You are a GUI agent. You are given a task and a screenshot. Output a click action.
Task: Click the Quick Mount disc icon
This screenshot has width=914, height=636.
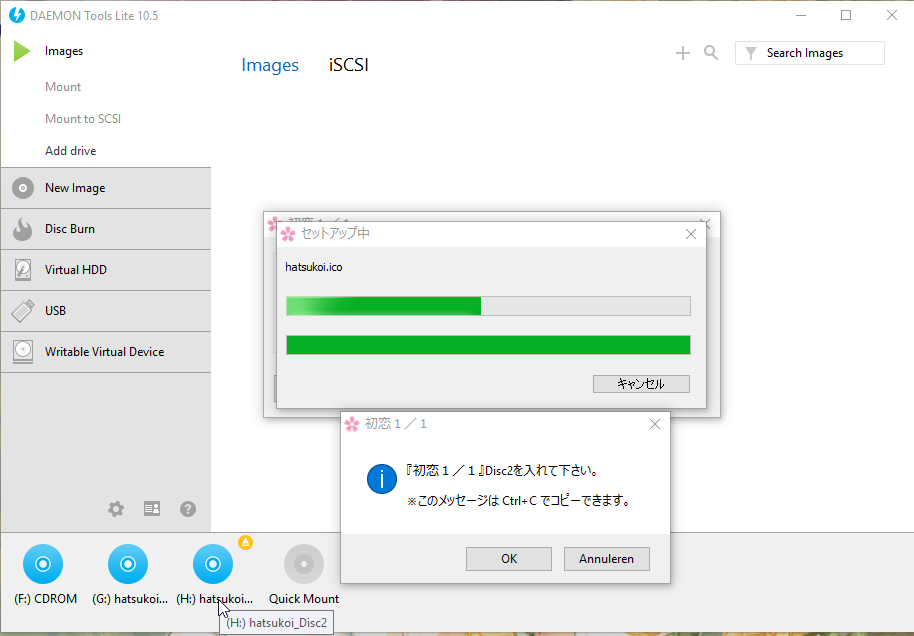304,564
